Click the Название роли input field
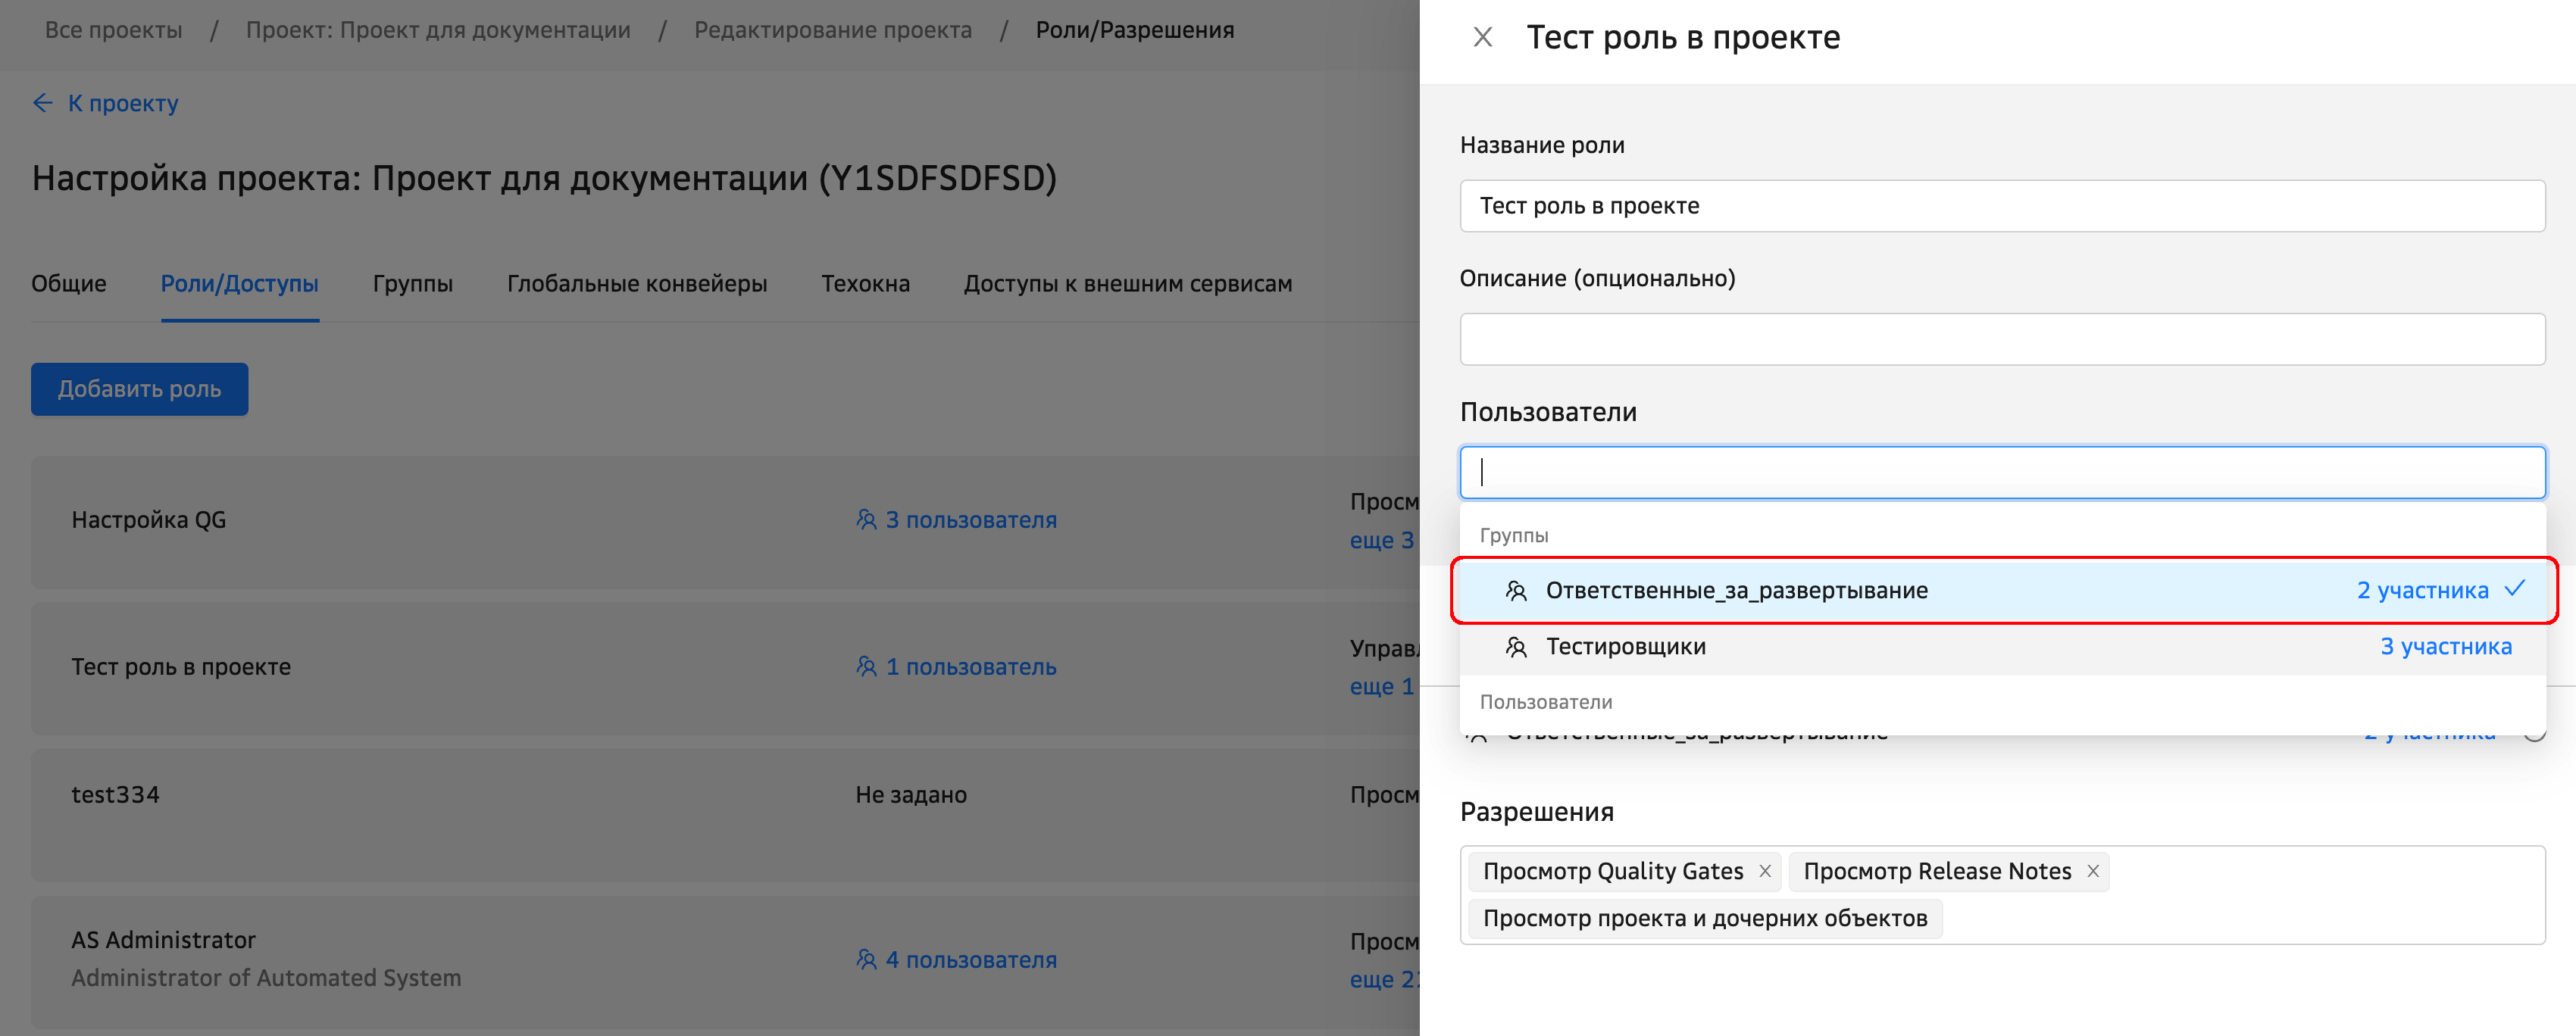 click(x=2000, y=206)
